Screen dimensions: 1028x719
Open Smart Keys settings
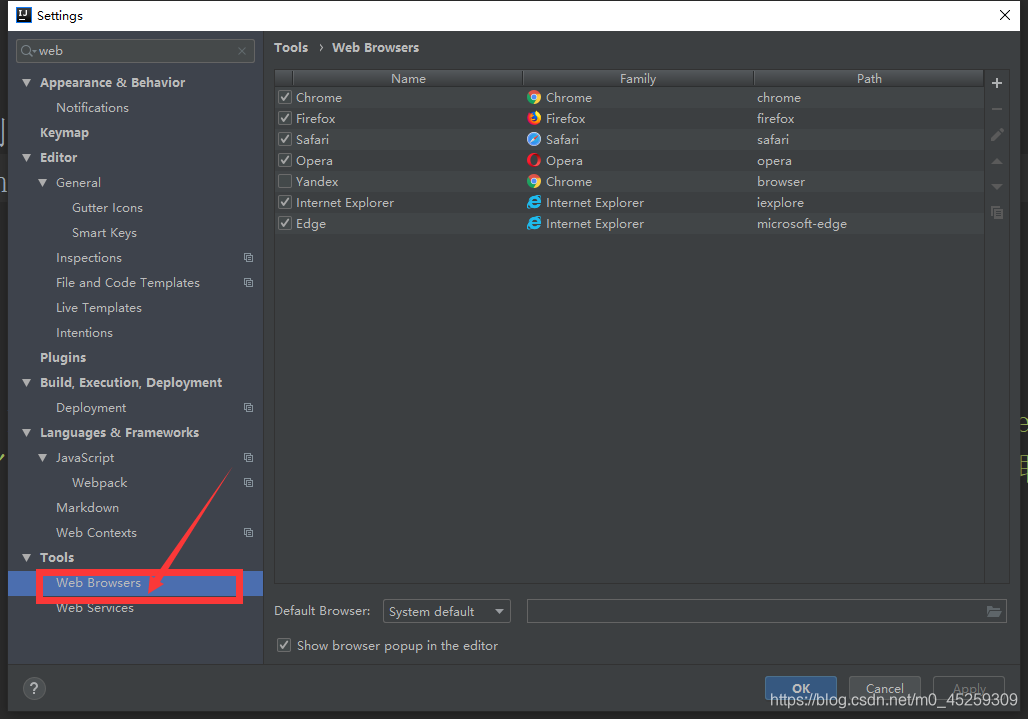pos(104,233)
